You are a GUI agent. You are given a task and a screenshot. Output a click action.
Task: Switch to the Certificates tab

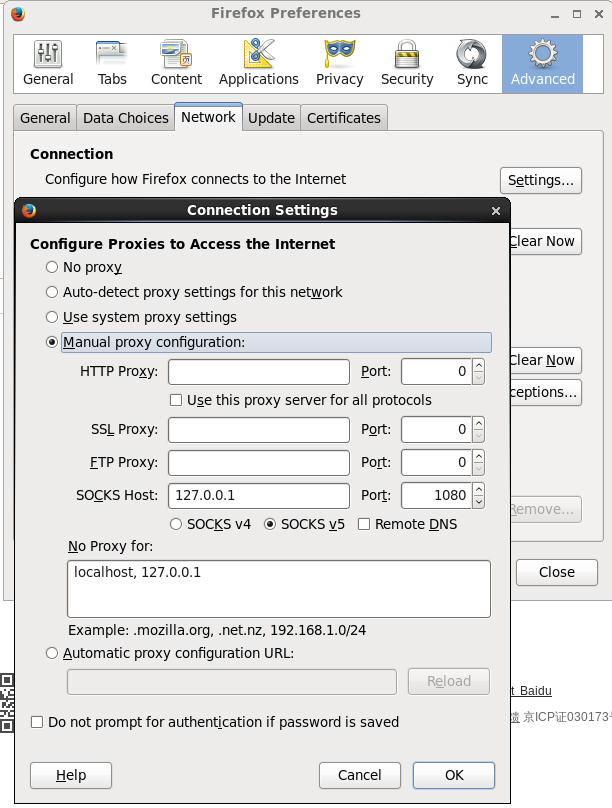coord(344,118)
